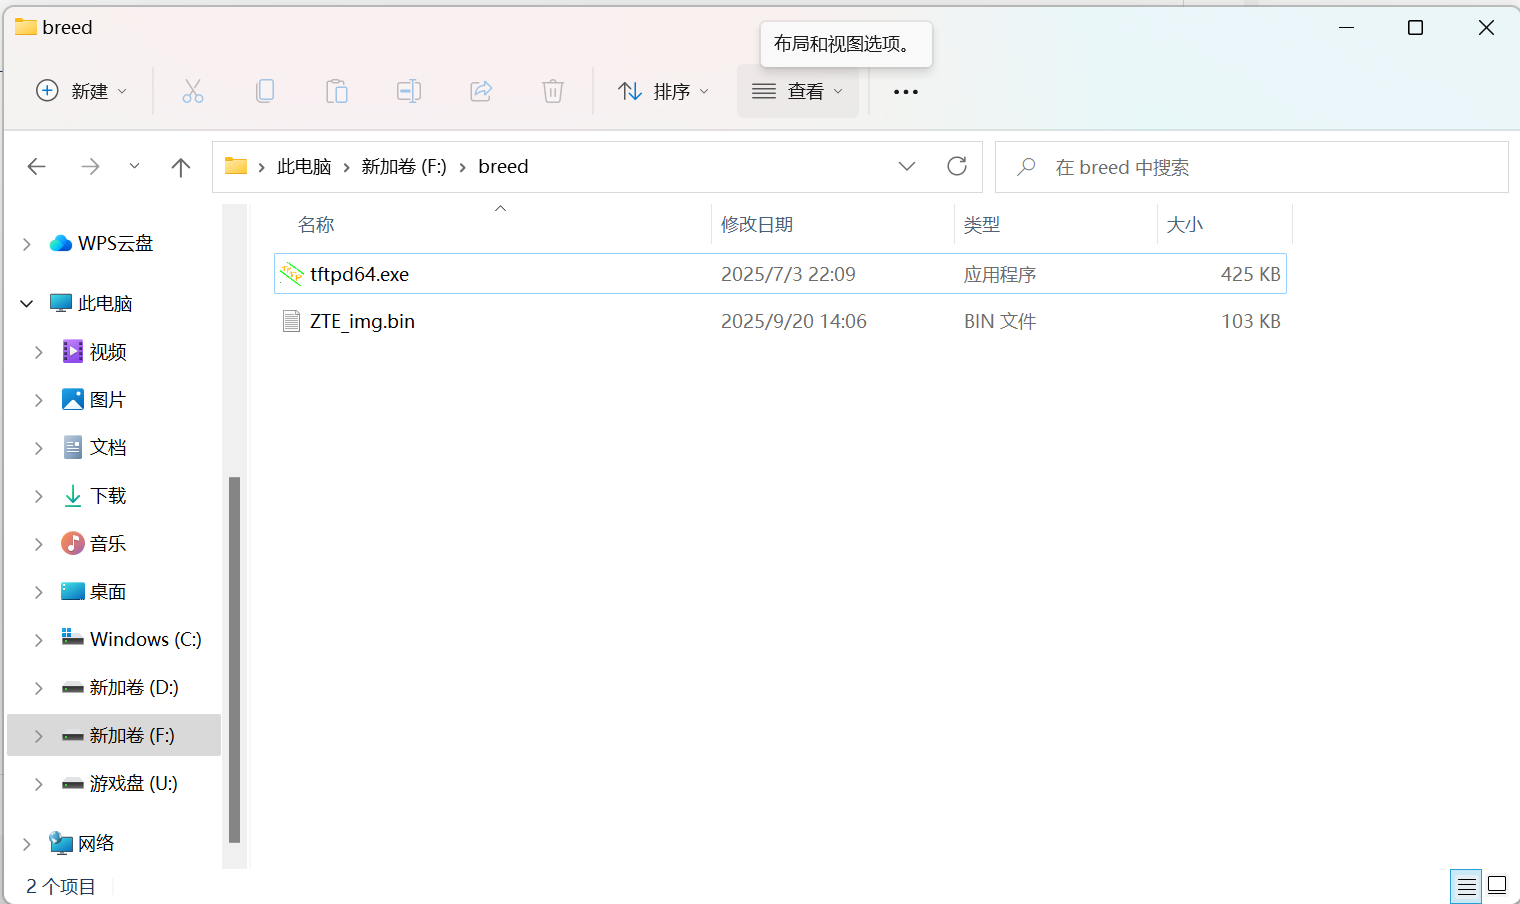Expand the WPS云盘 tree node

click(x=27, y=243)
